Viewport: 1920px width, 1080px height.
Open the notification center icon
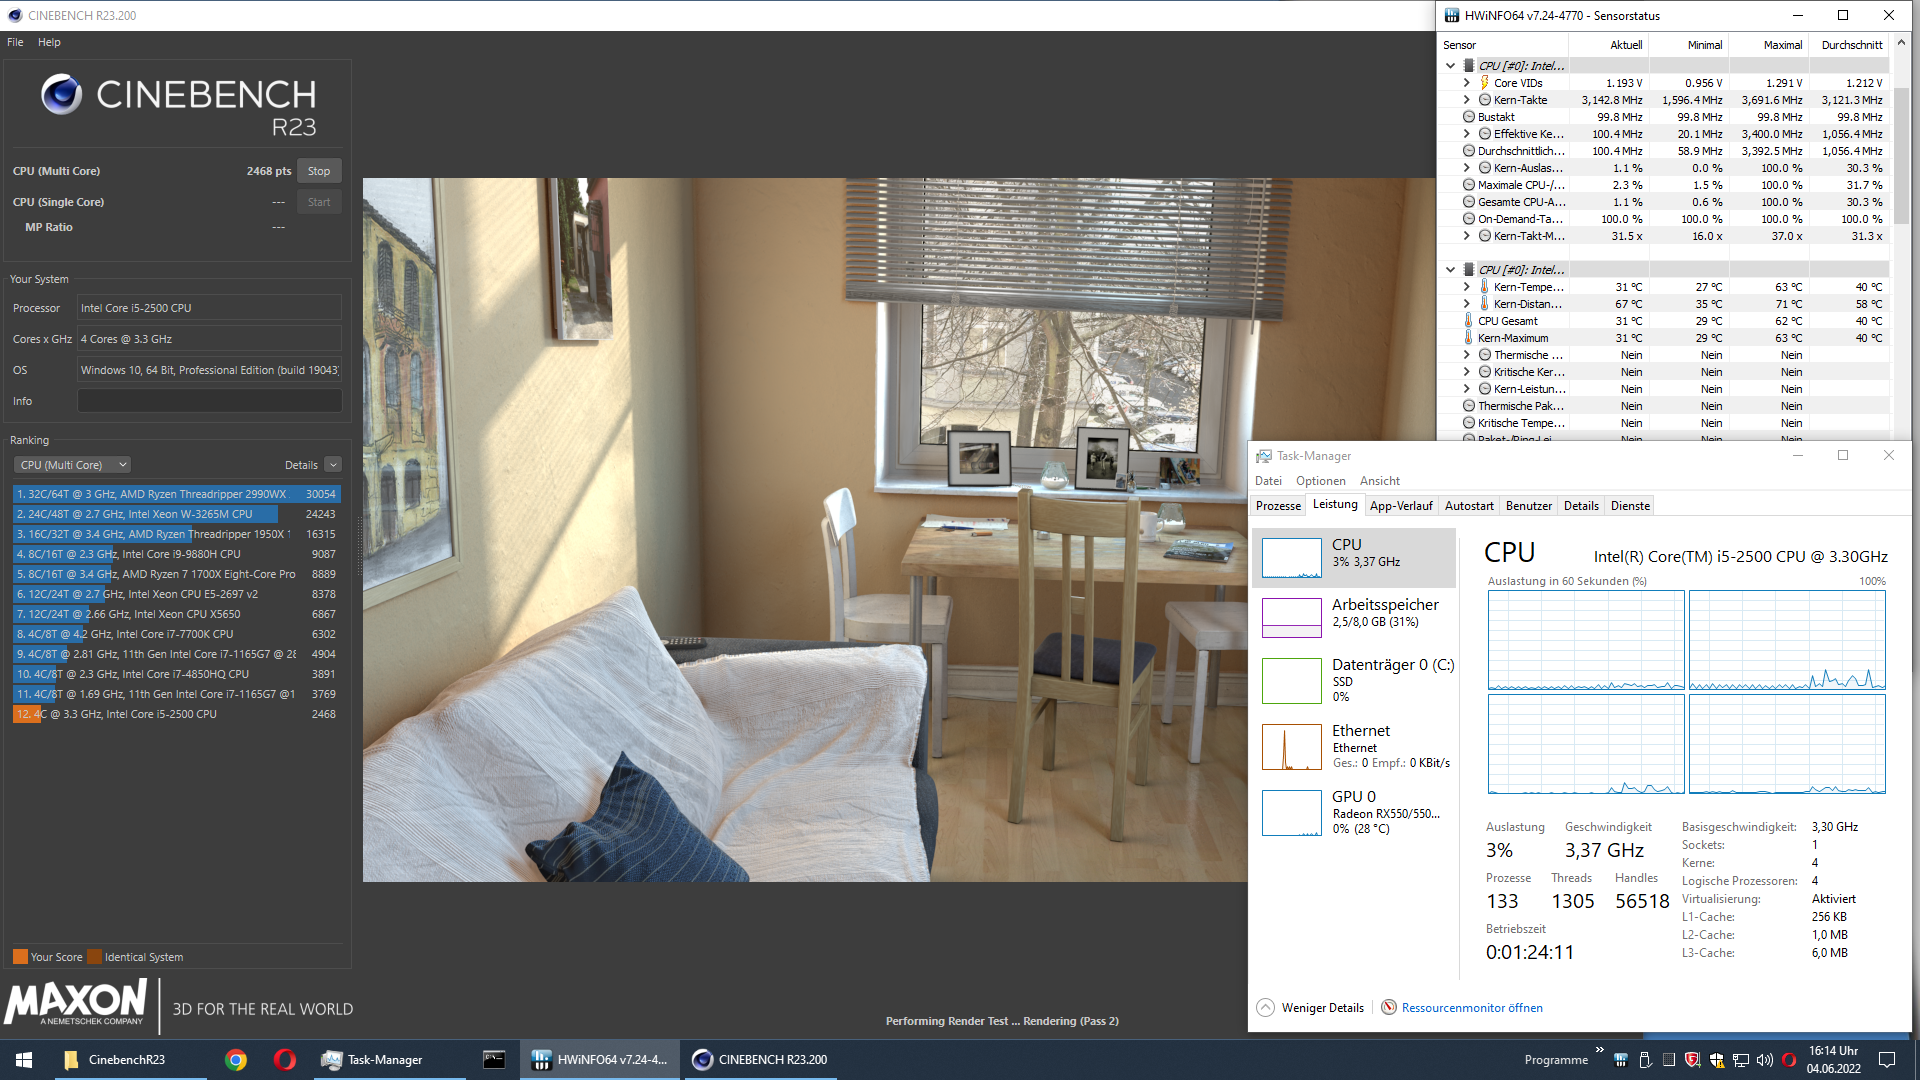(x=1887, y=1060)
